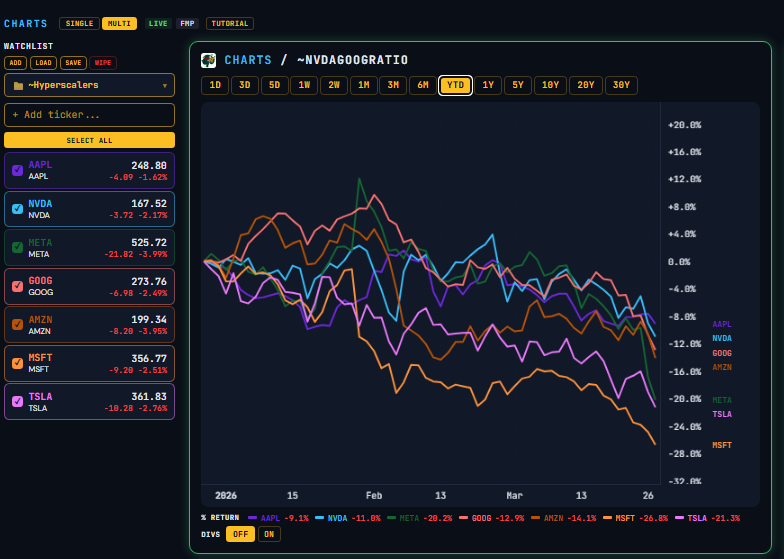Open the ~Hyperscalers watchlist dropdown
Screen dimensions: 784x559
pos(90,85)
